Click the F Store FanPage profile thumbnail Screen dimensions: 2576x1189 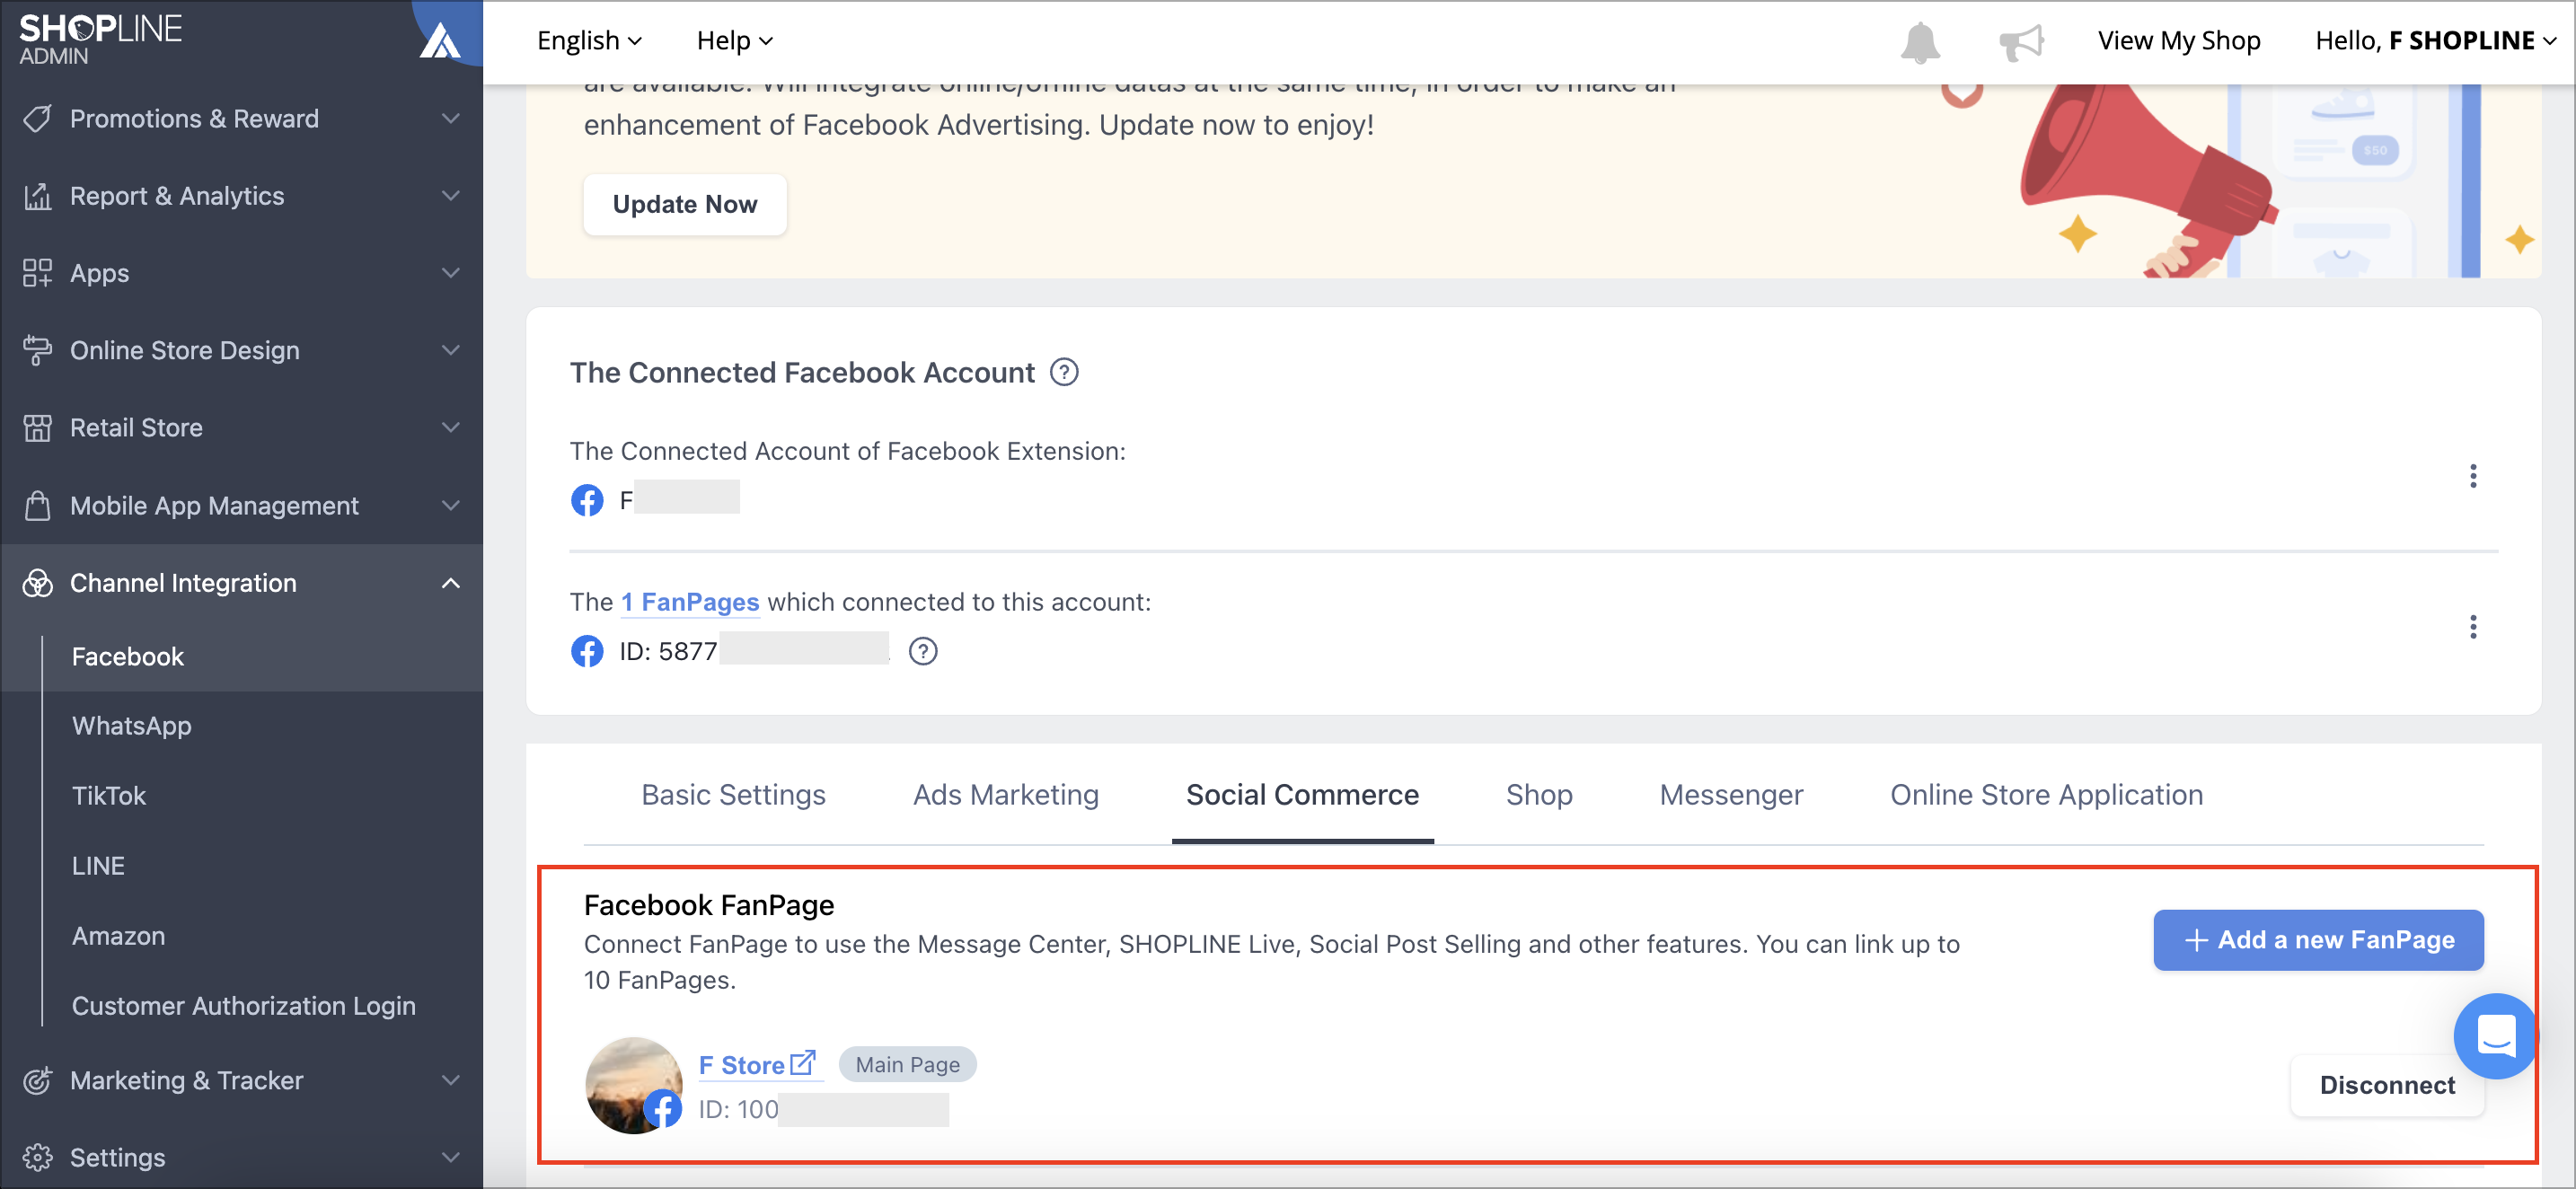pos(634,1085)
